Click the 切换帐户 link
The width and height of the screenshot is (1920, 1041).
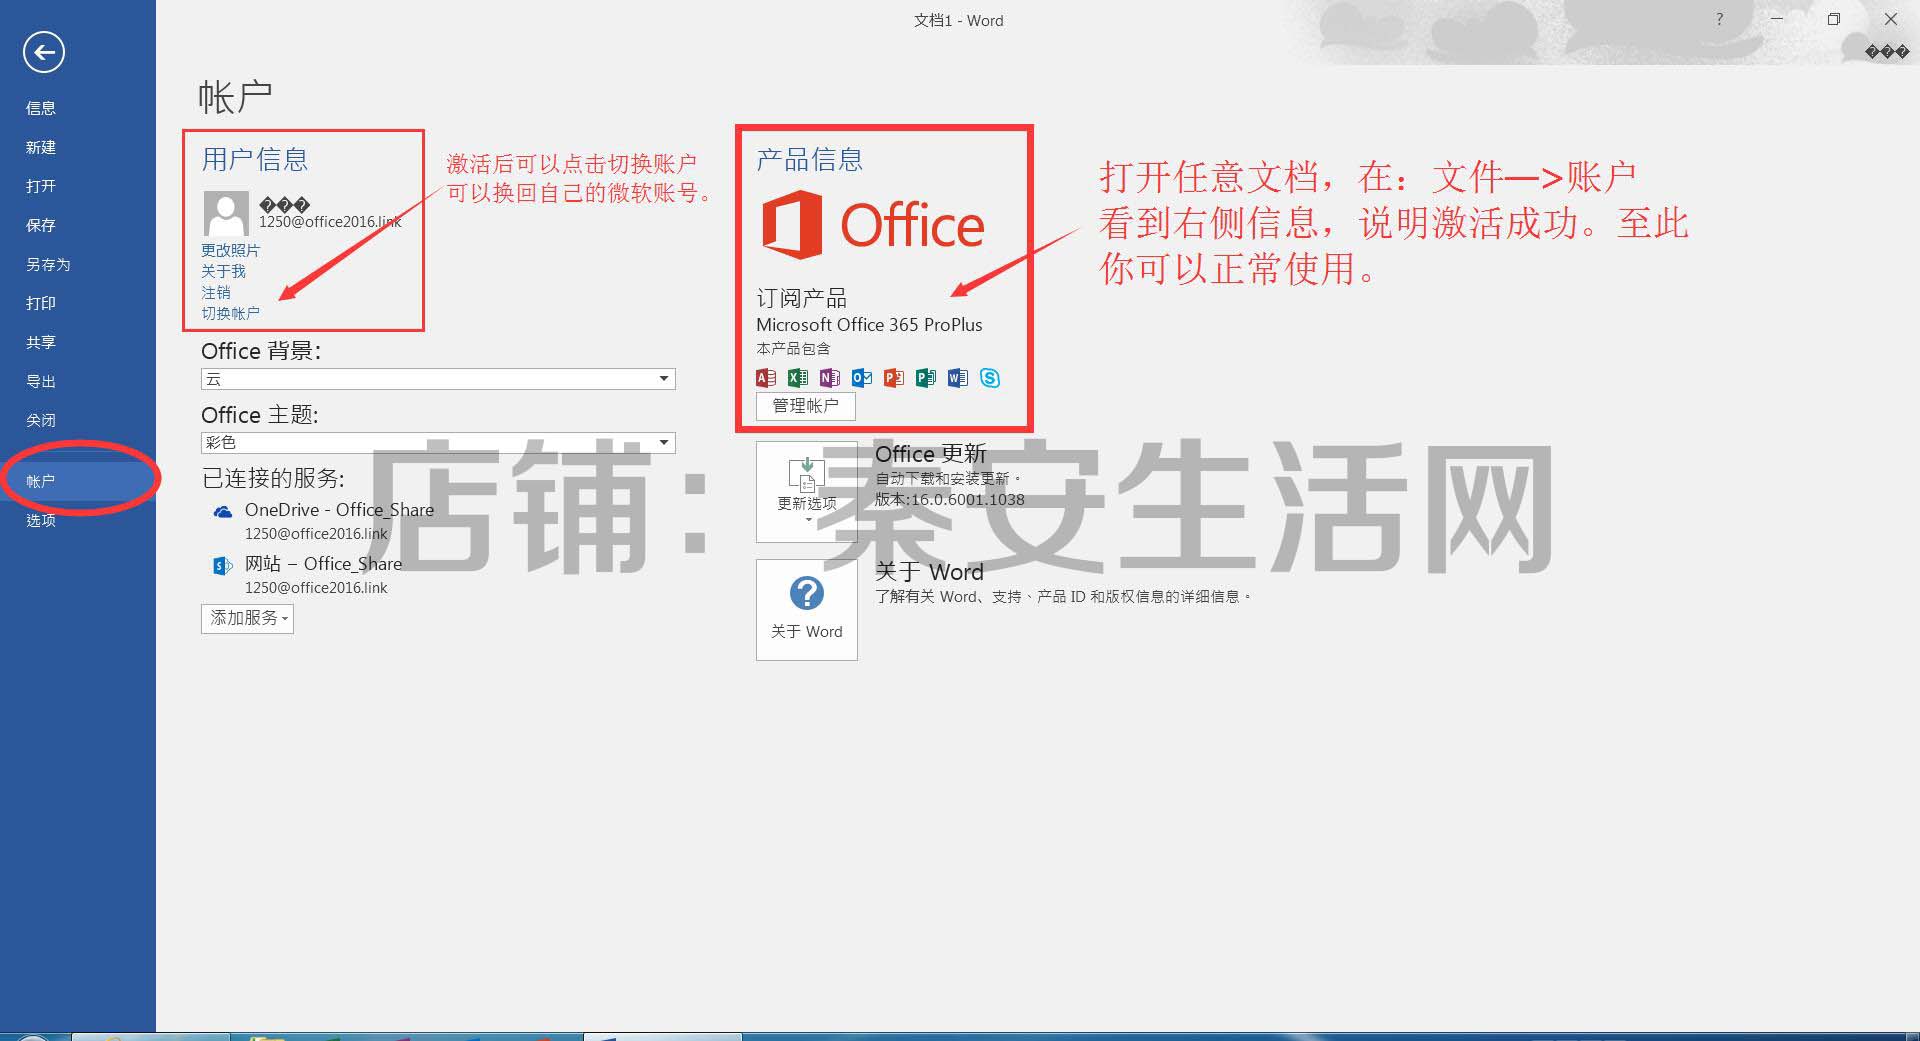(x=230, y=313)
